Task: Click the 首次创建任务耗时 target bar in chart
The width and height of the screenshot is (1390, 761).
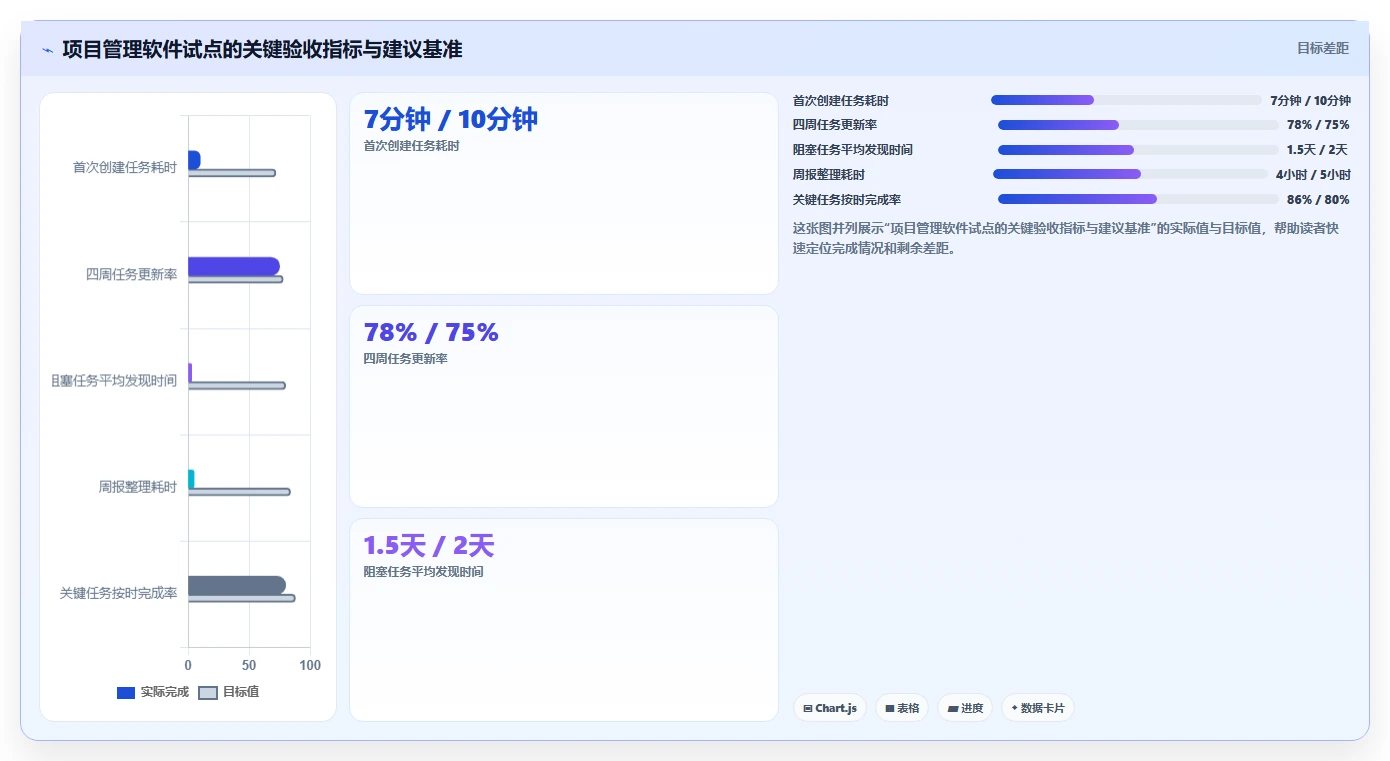Action: click(232, 173)
